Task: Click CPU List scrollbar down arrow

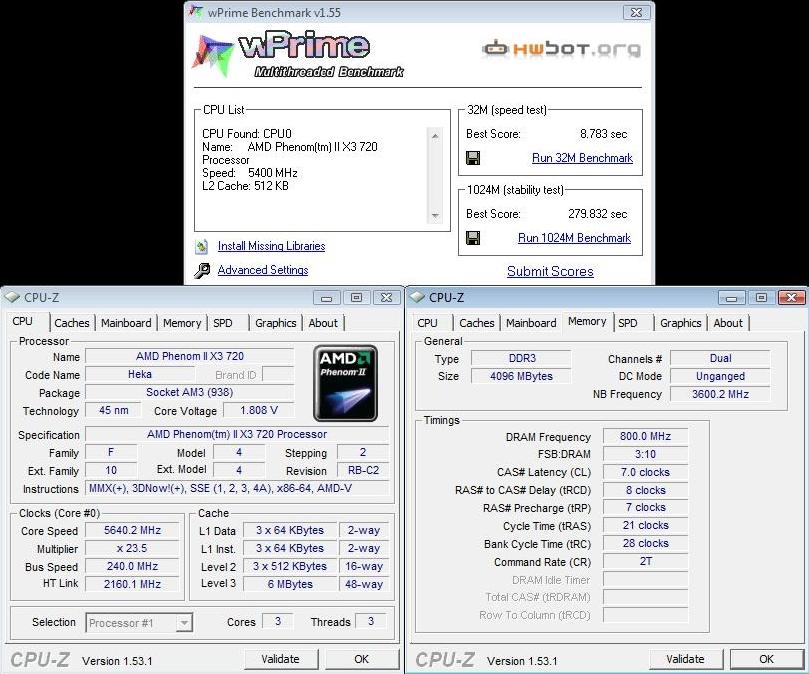Action: click(x=435, y=216)
